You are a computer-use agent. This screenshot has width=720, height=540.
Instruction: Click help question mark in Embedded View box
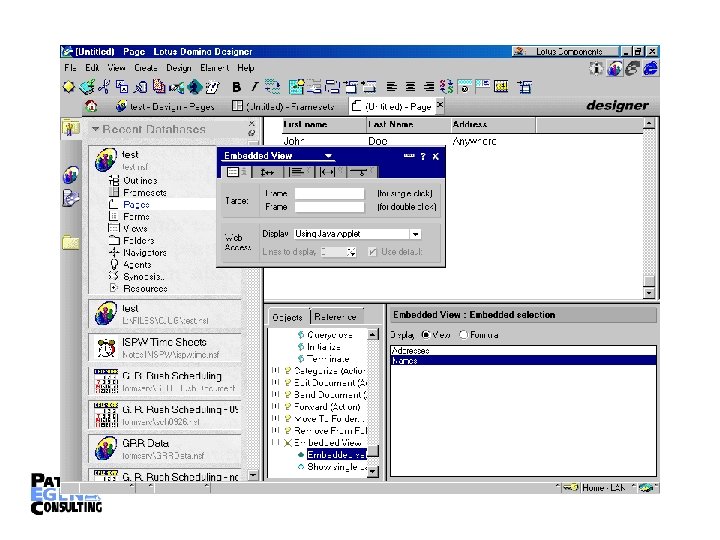pos(423,157)
